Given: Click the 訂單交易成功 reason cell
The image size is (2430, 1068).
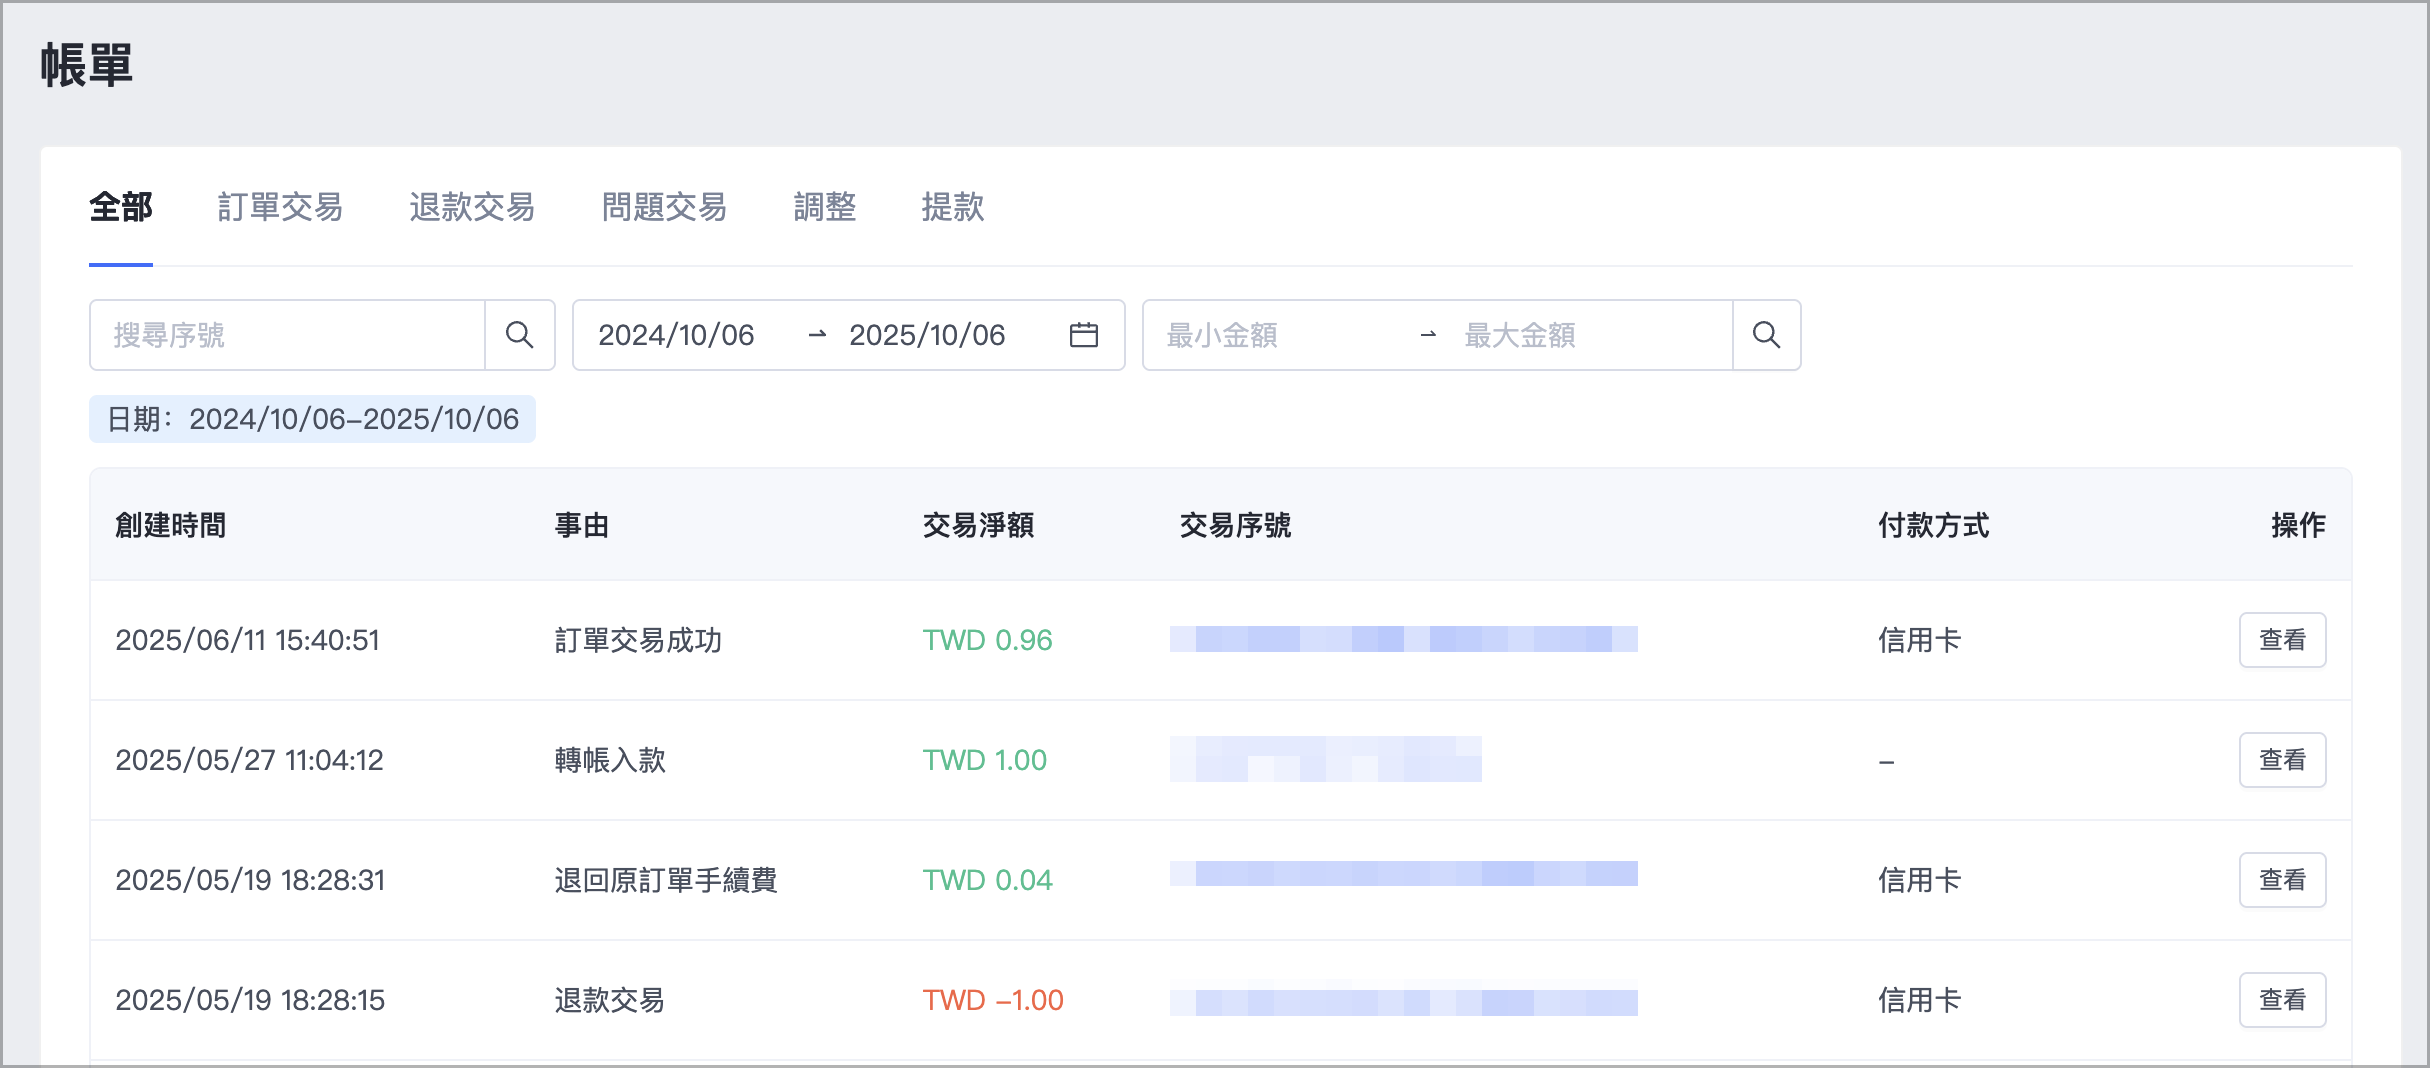Looking at the screenshot, I should coord(638,640).
